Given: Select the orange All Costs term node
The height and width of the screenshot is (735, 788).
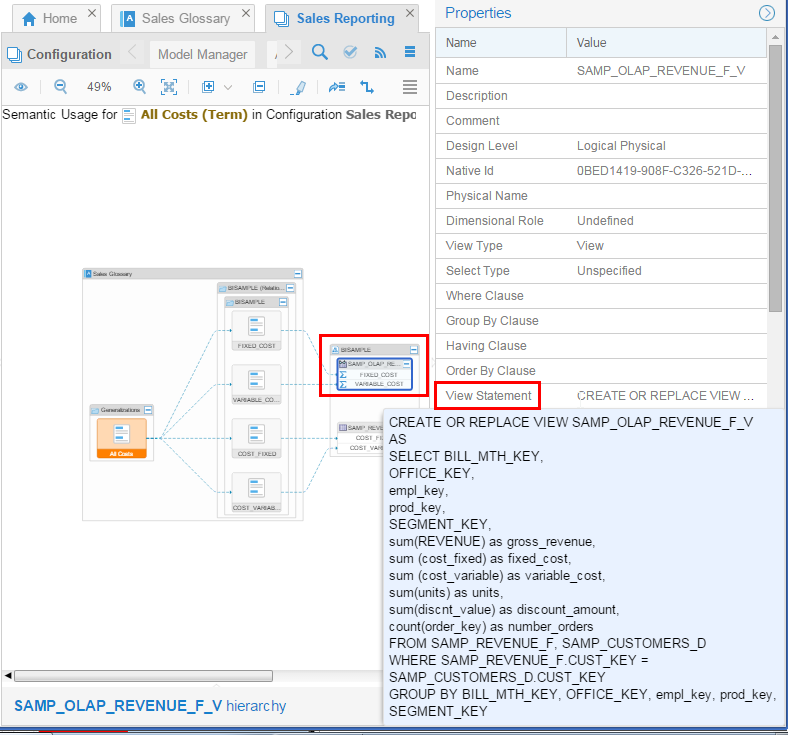Looking at the screenshot, I should [x=122, y=438].
